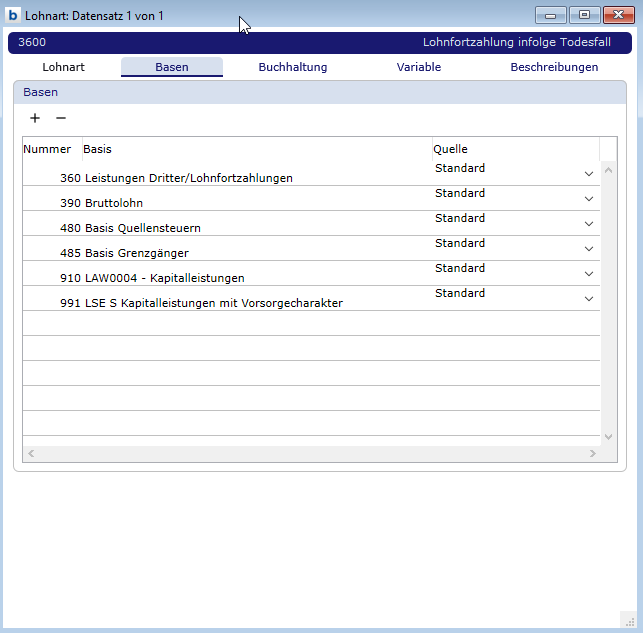Click the minus icon to remove a Basis
The height and width of the screenshot is (633, 643).
click(60, 118)
